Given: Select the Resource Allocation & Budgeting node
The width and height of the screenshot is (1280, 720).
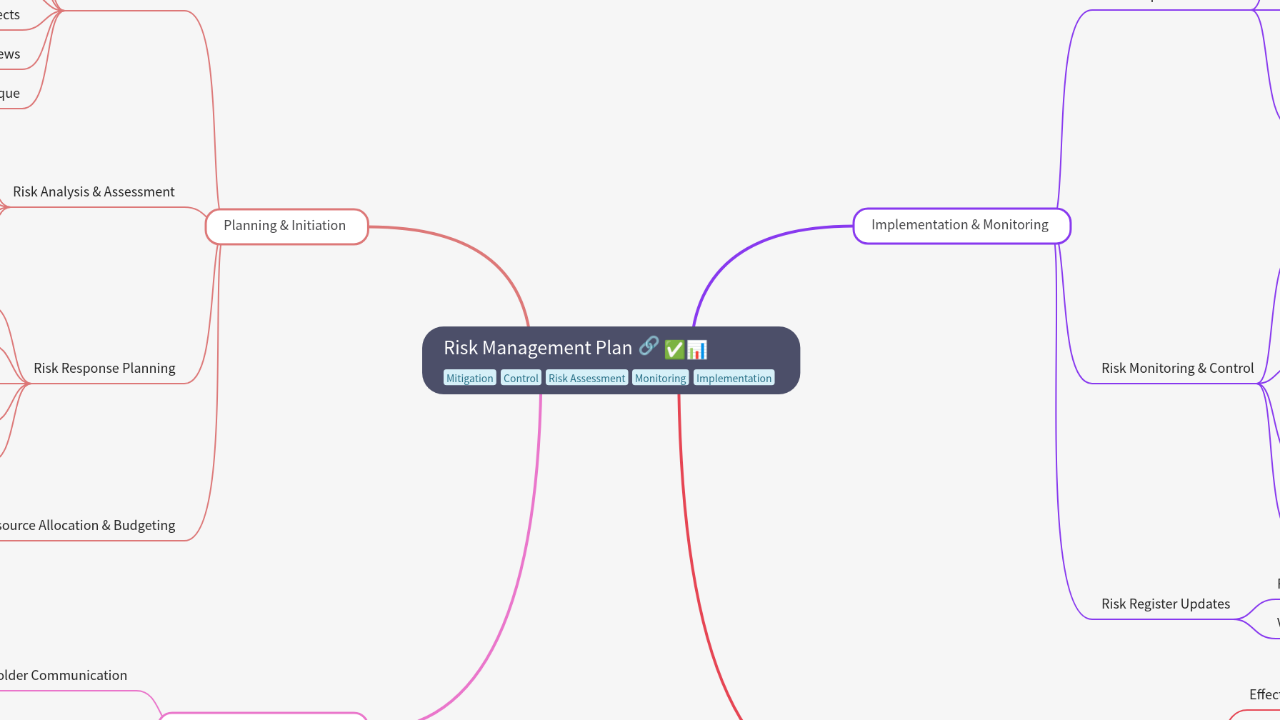Looking at the screenshot, I should pos(87,525).
